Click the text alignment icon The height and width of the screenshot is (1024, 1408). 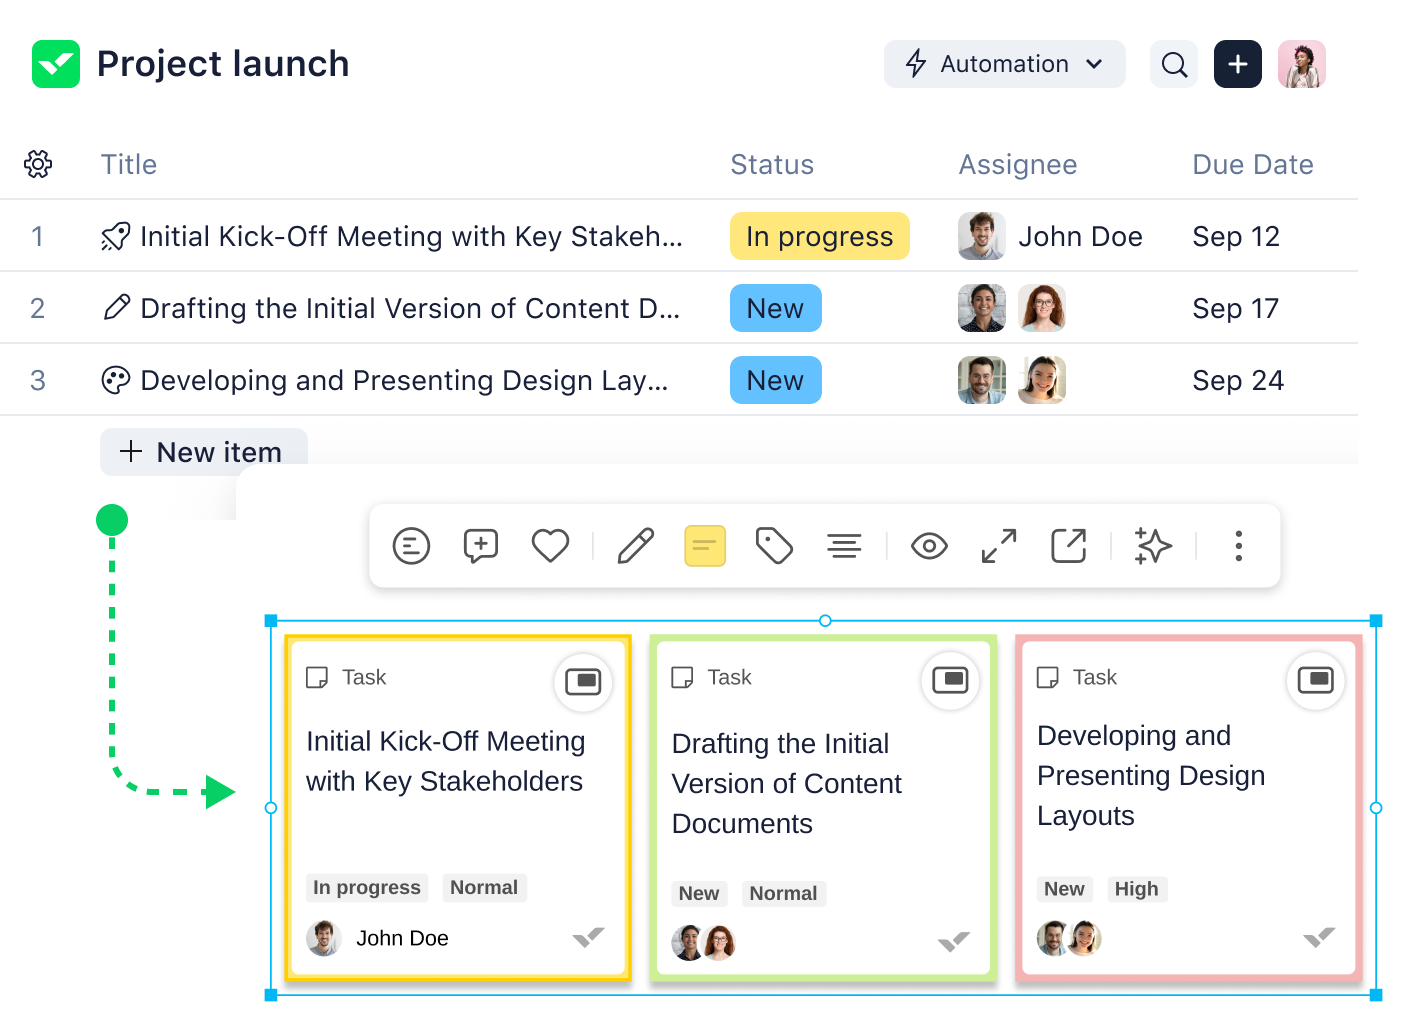(x=844, y=546)
